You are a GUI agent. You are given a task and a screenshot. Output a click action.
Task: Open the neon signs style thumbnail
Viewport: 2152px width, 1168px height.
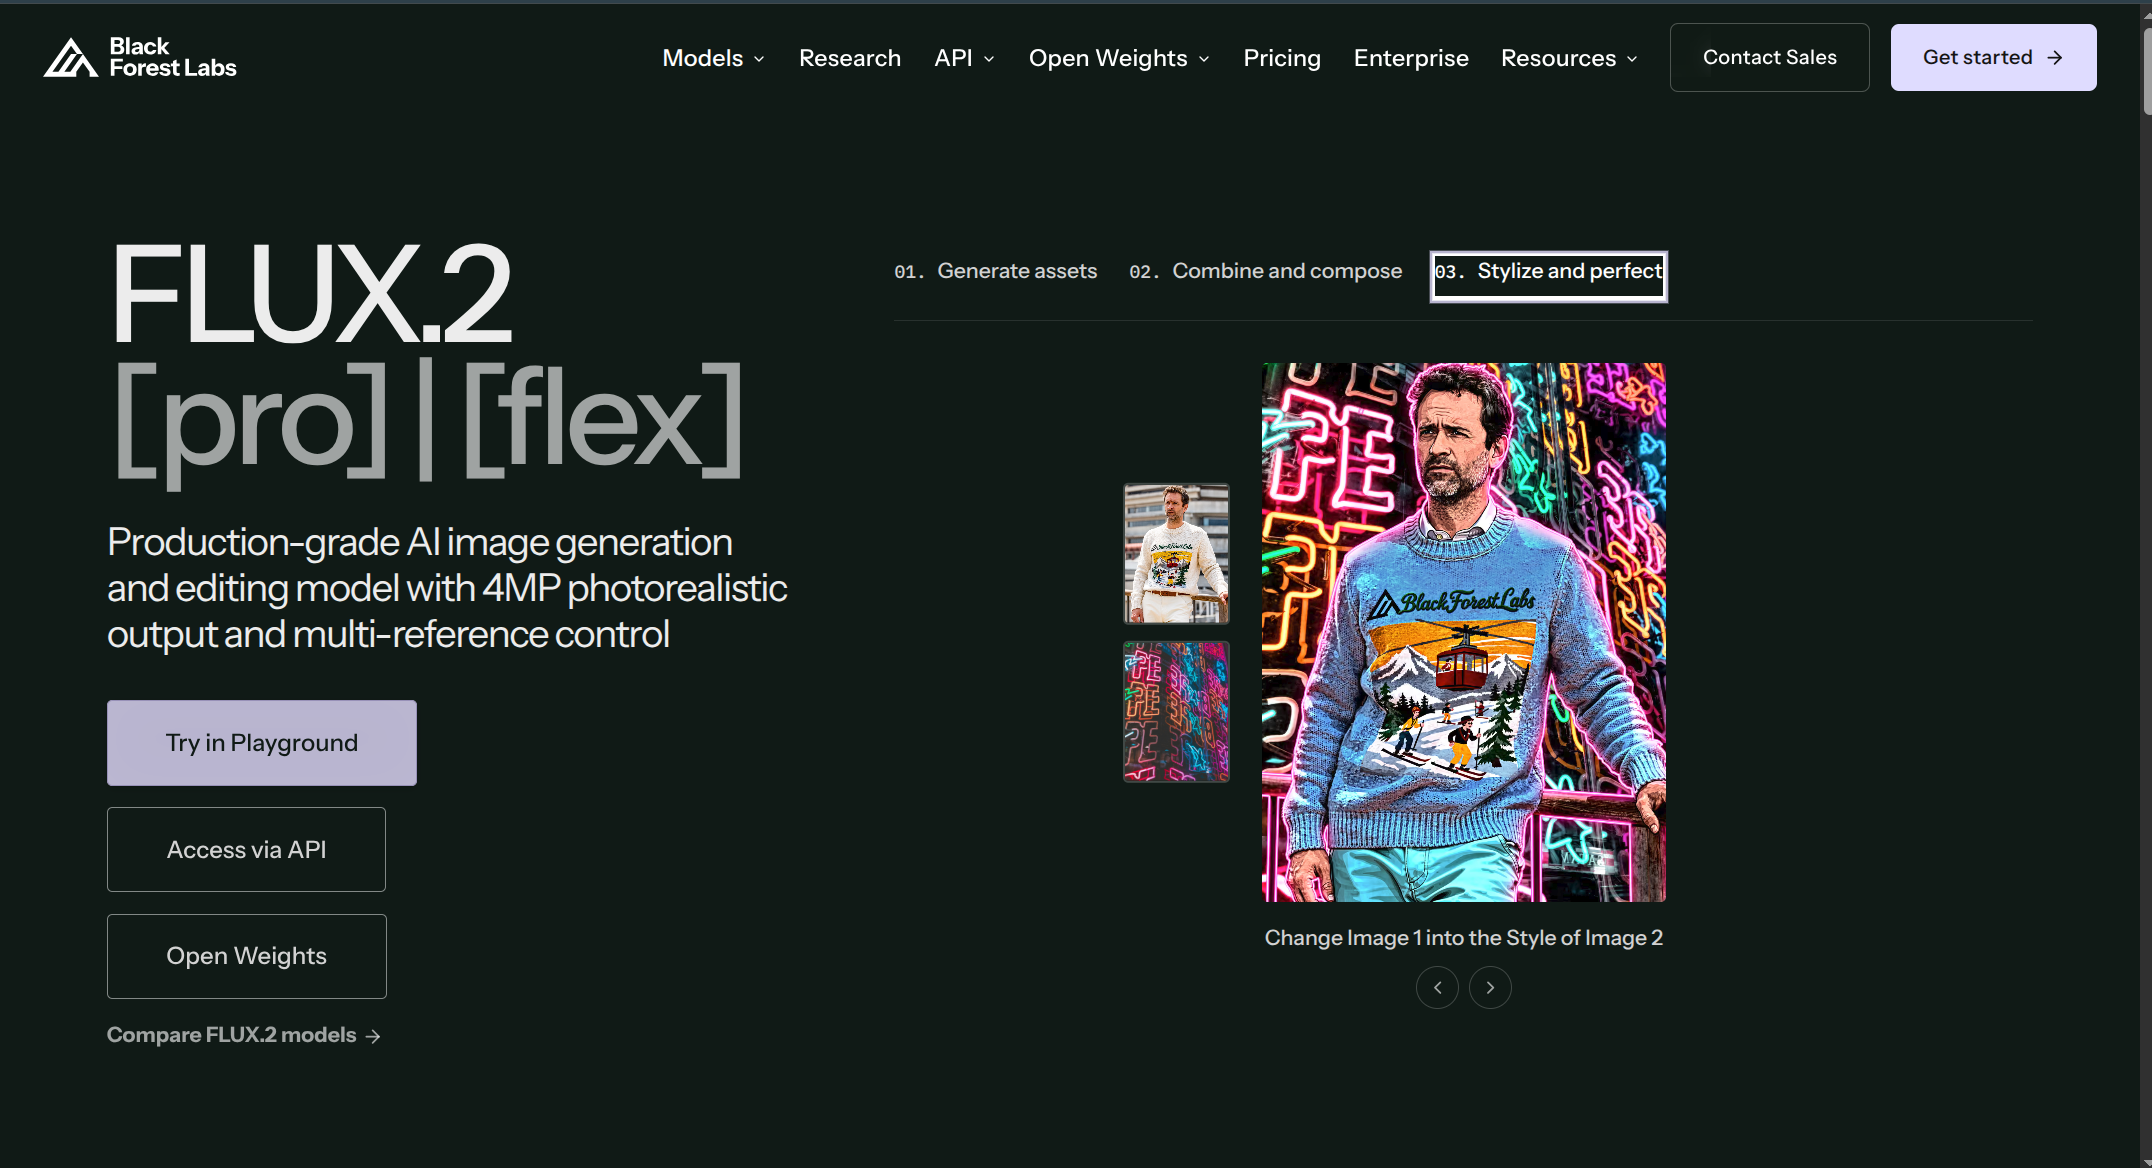pos(1176,712)
